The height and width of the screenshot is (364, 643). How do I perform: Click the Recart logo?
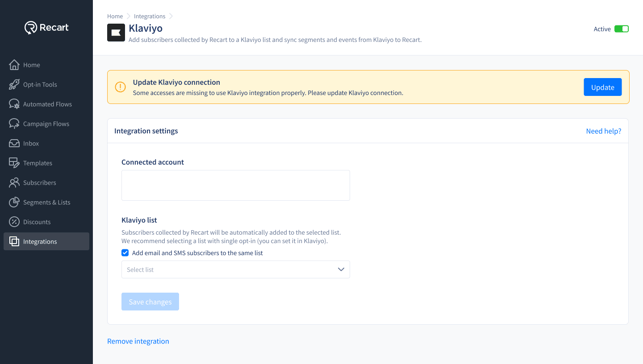pos(46,27)
